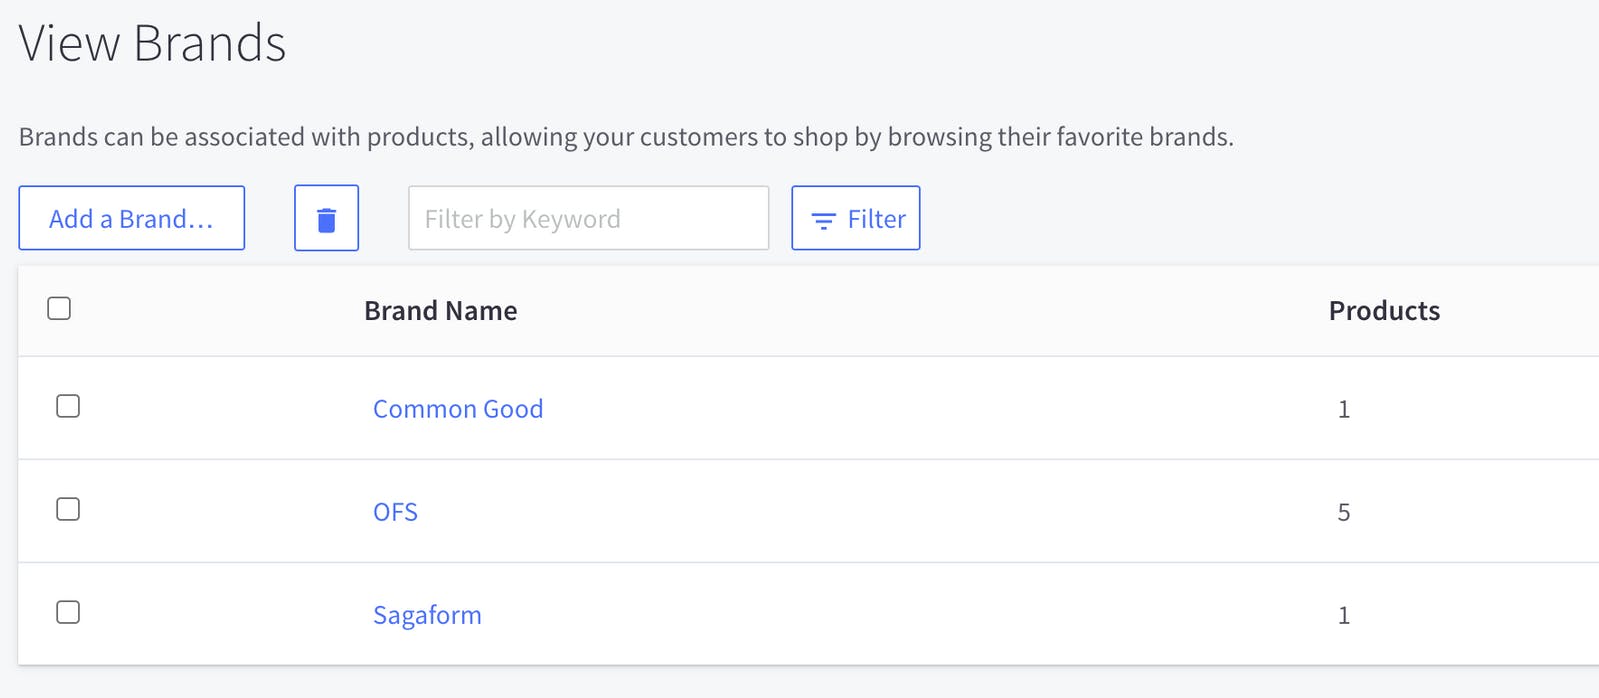This screenshot has width=1599, height=698.
Task: Click the Filter button text
Action: tap(876, 219)
